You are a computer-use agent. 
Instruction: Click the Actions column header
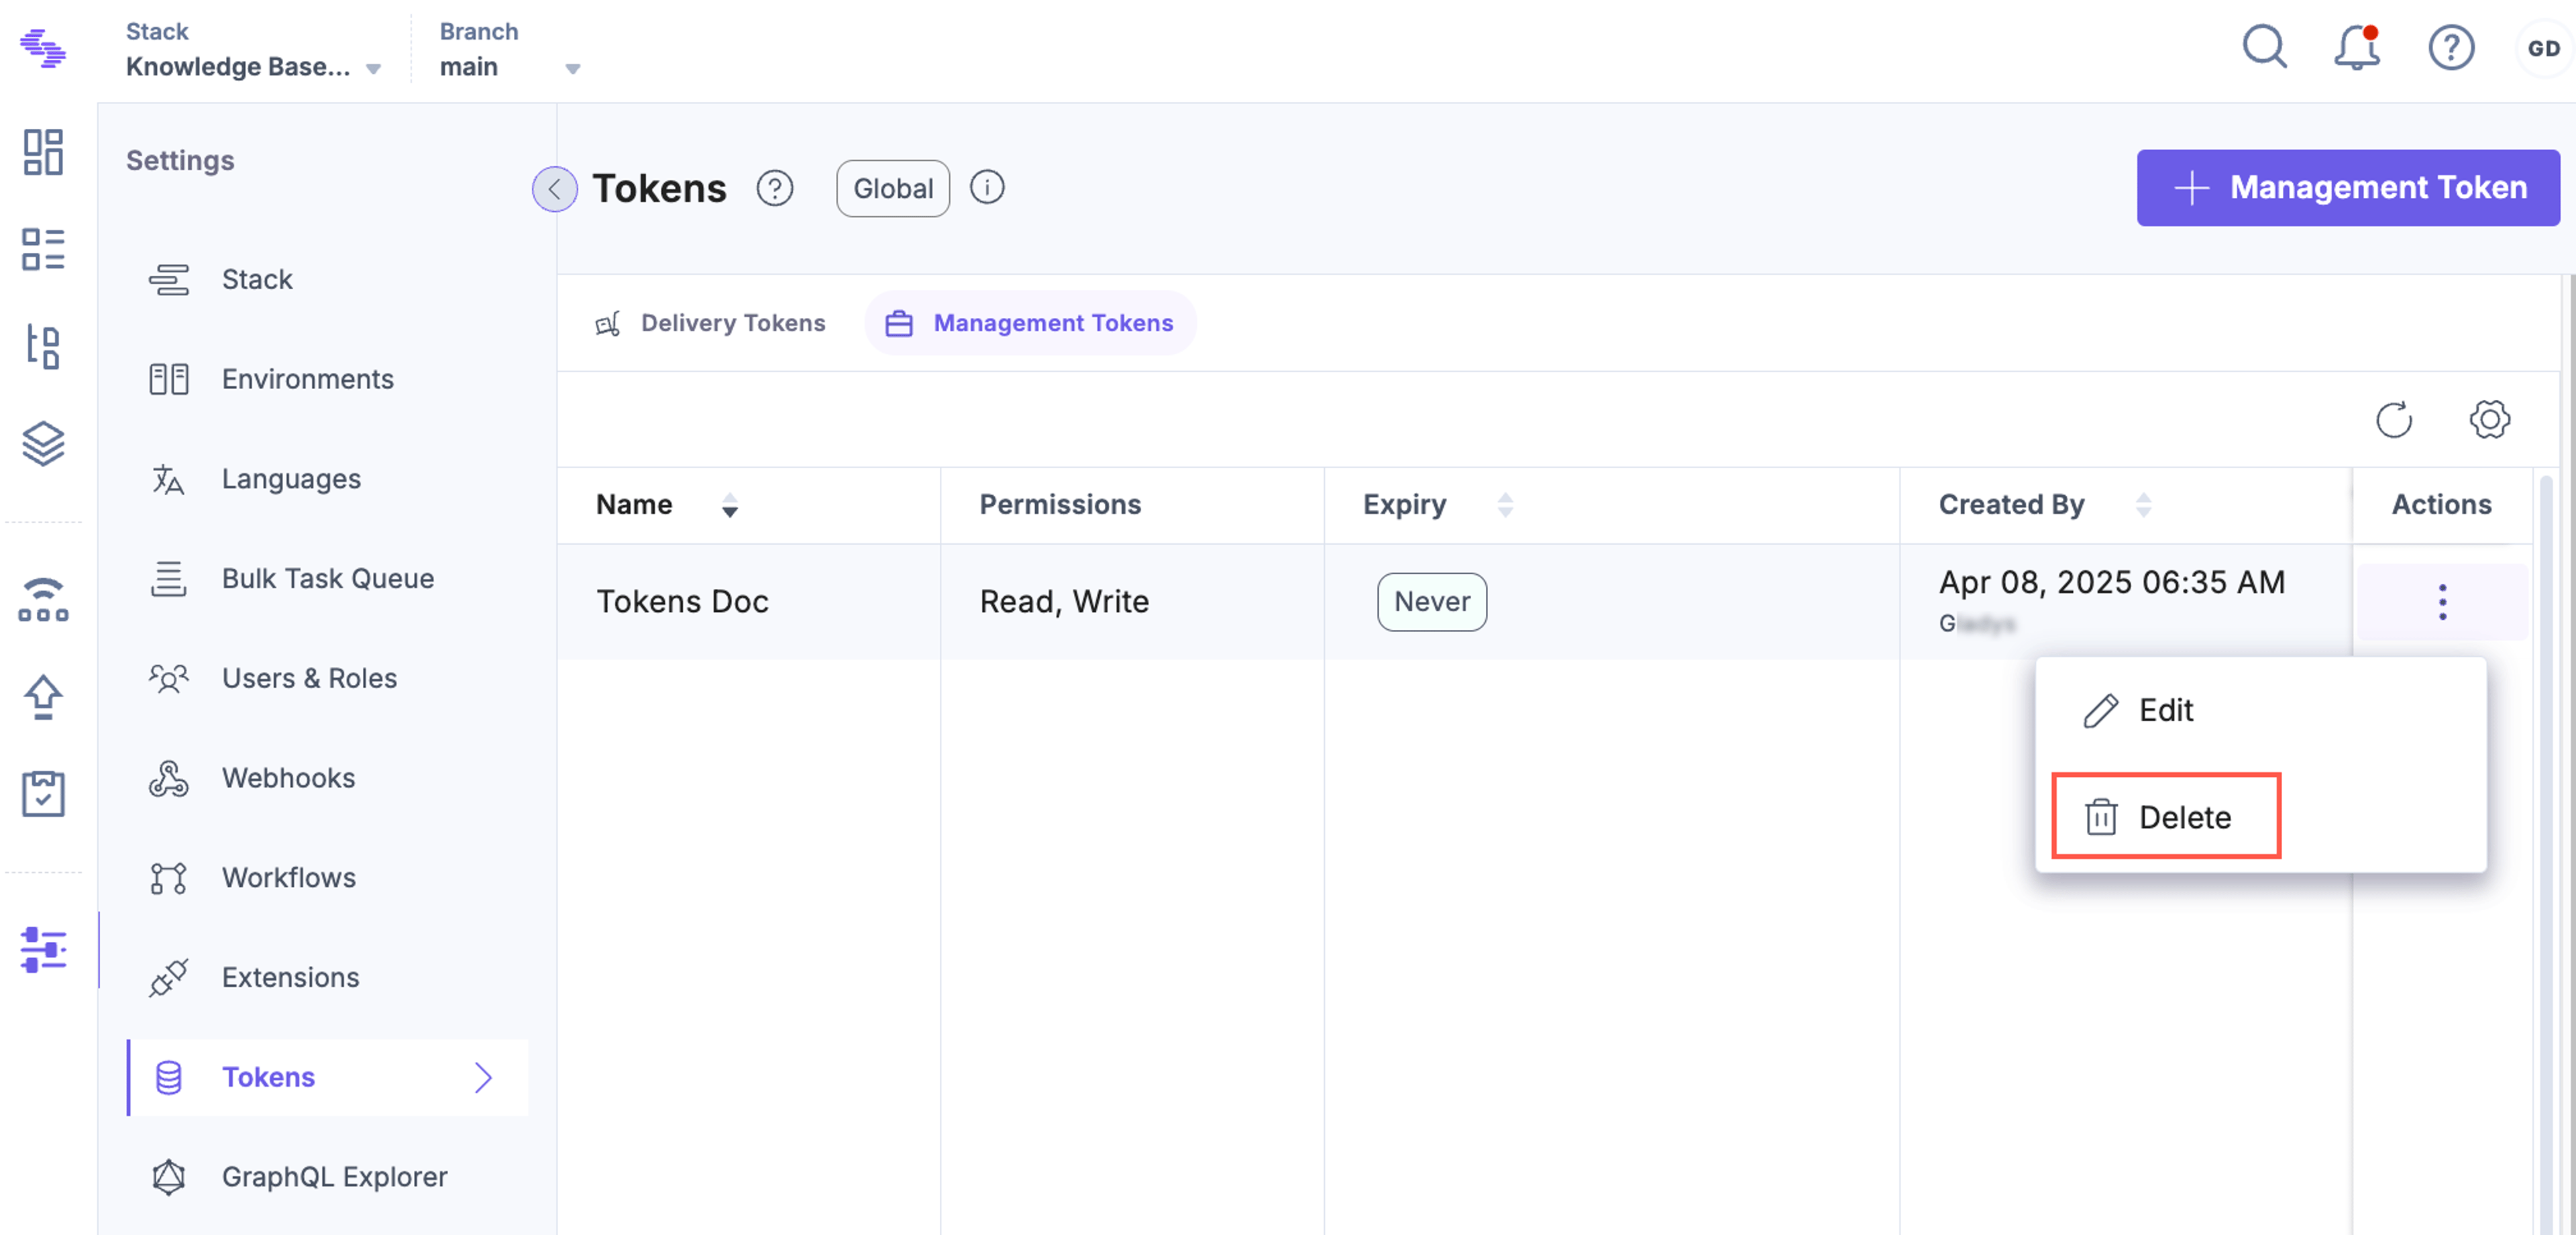2441,505
